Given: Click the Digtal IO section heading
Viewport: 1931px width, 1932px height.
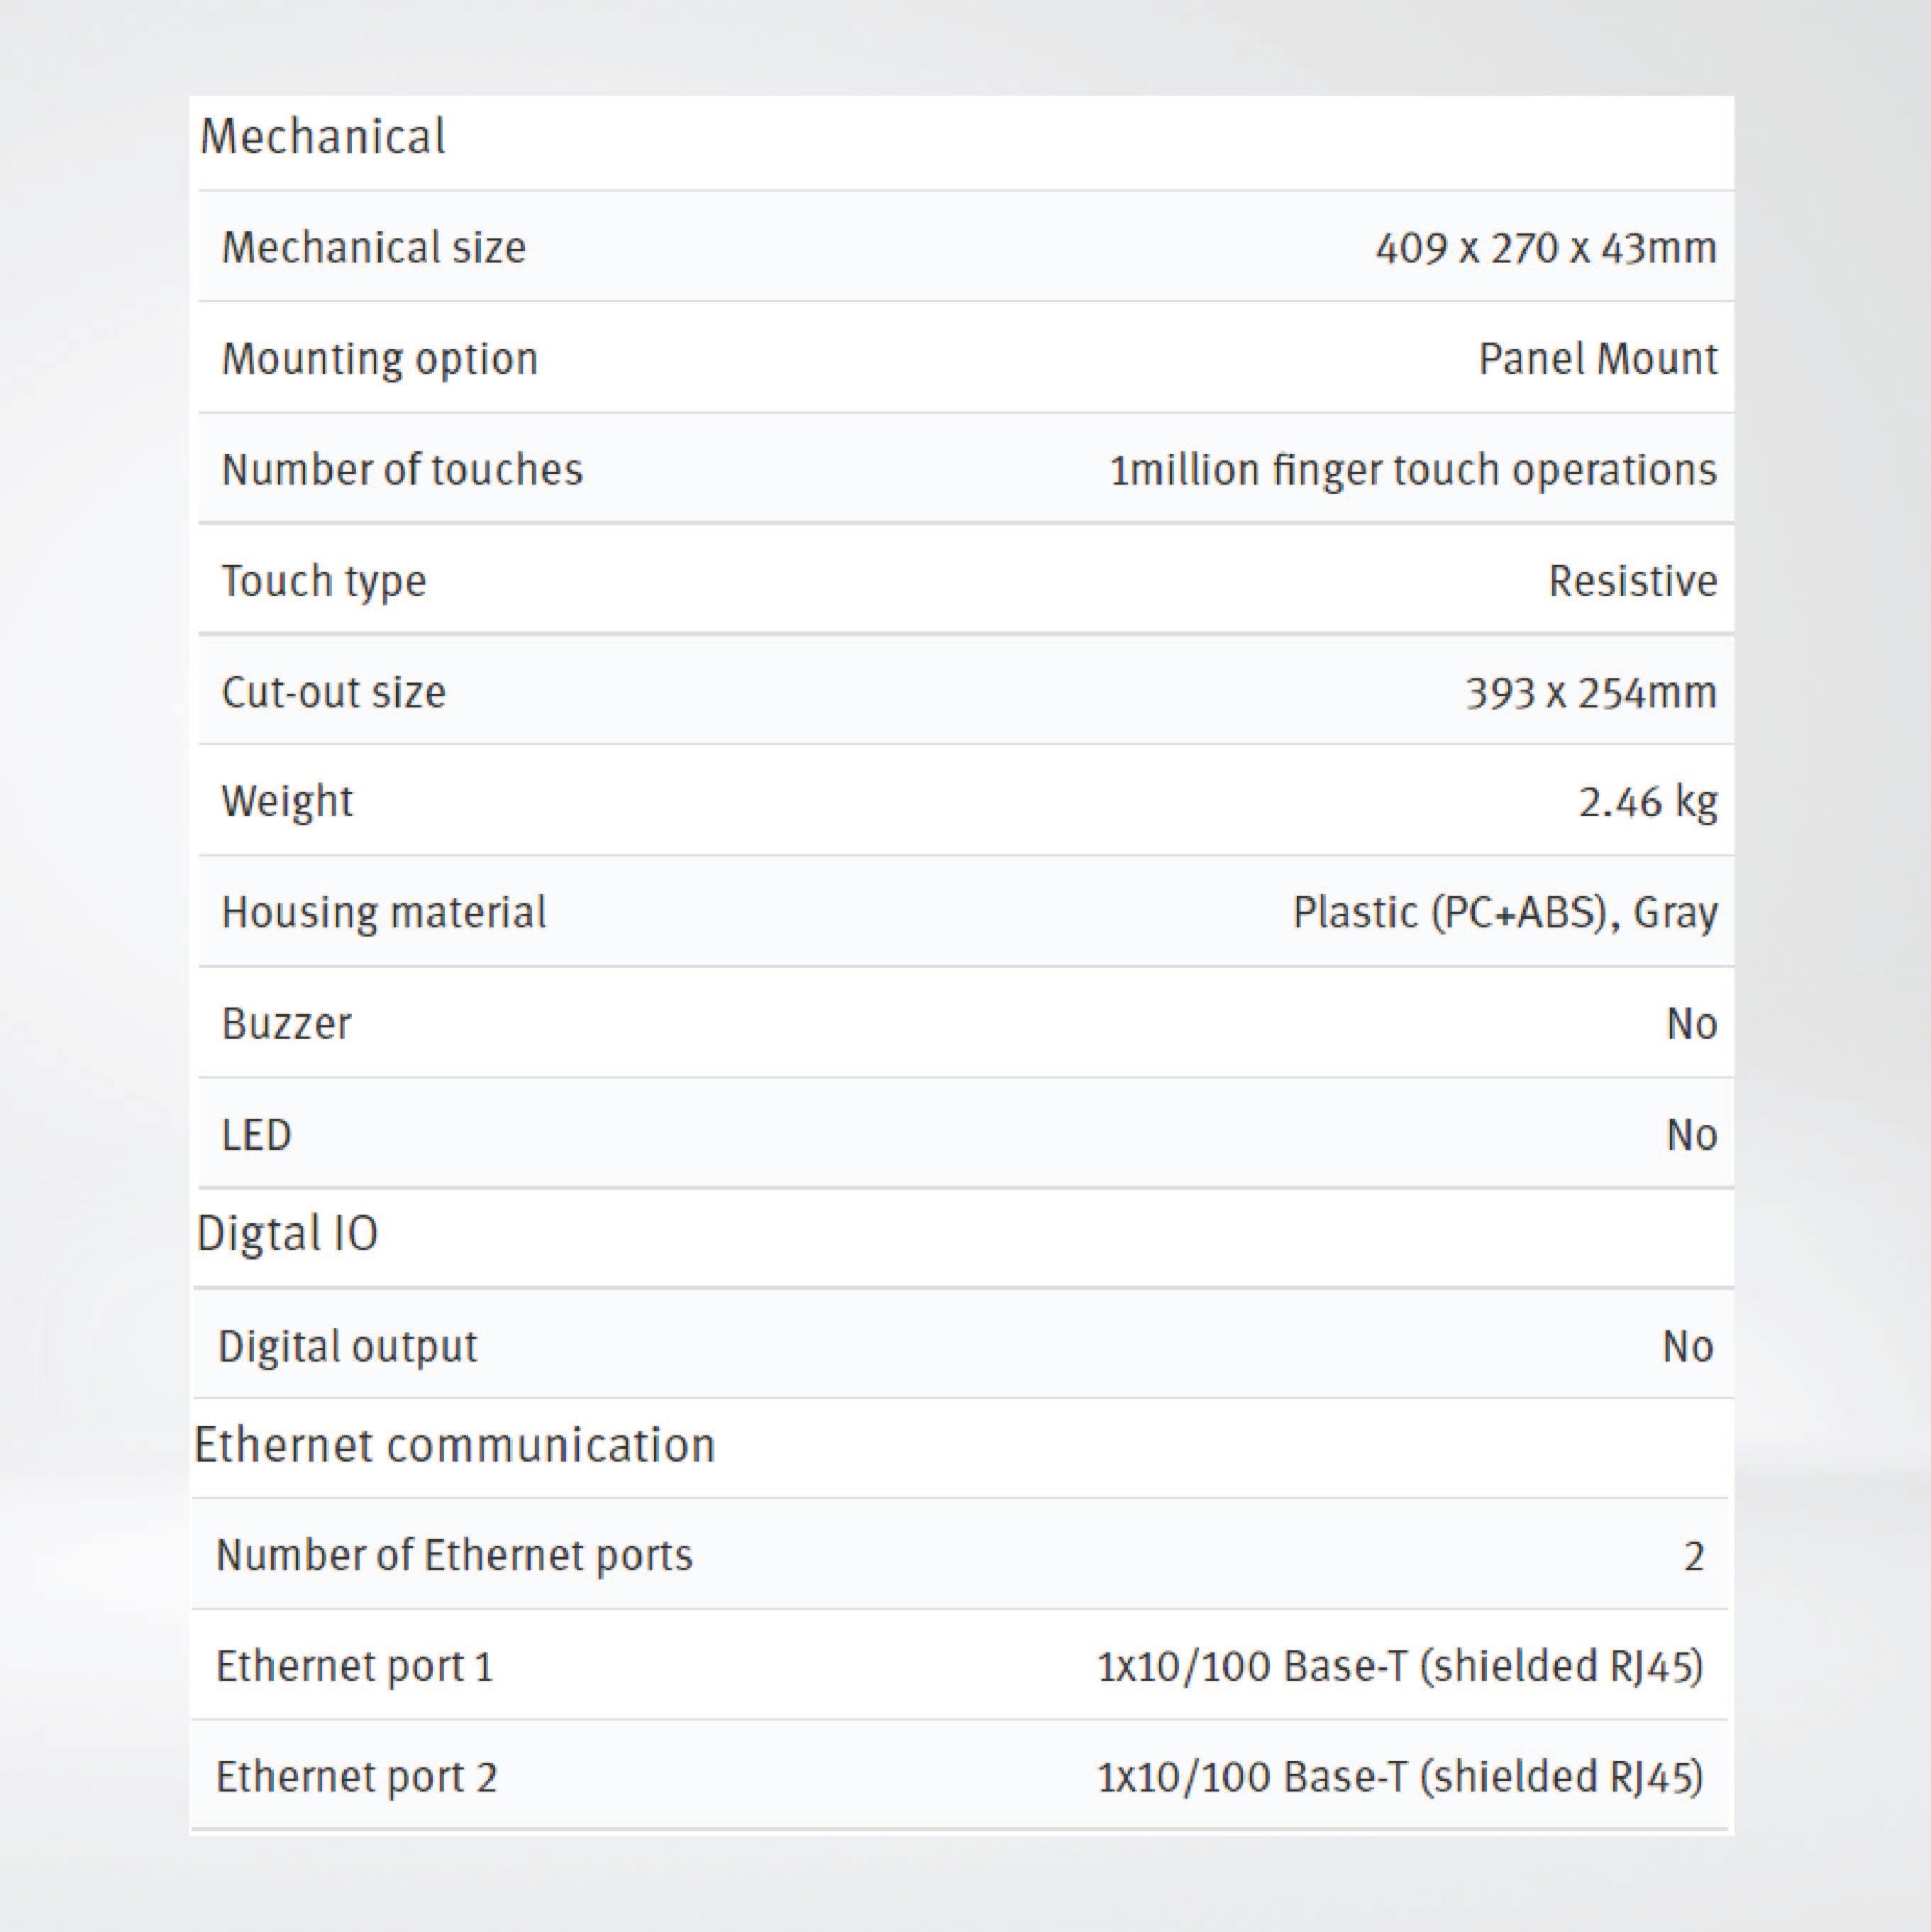Looking at the screenshot, I should [287, 1234].
